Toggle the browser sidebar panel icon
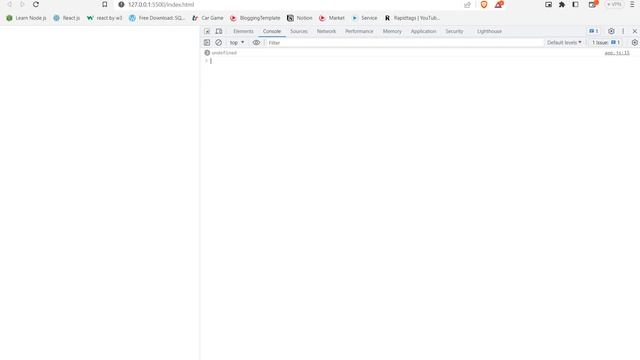Screen dimensions: 640x360 click(x=575, y=4)
